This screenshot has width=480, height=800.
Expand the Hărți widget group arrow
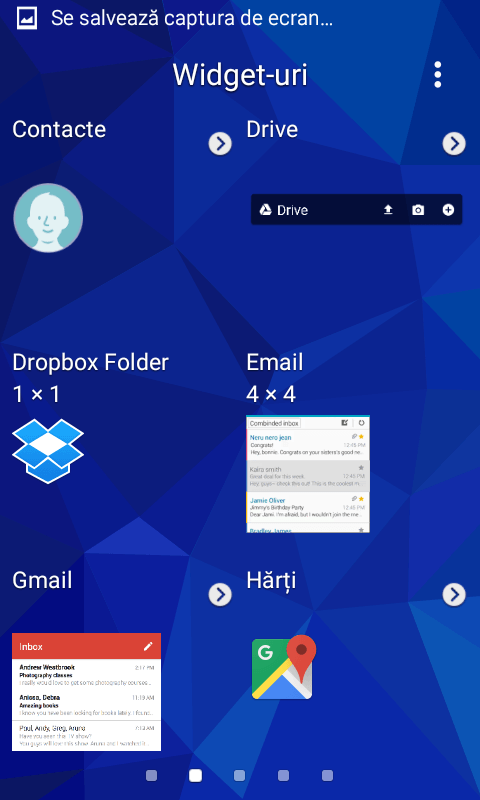tap(454, 594)
